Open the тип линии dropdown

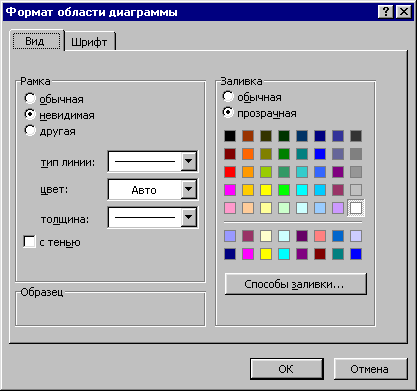(189, 161)
